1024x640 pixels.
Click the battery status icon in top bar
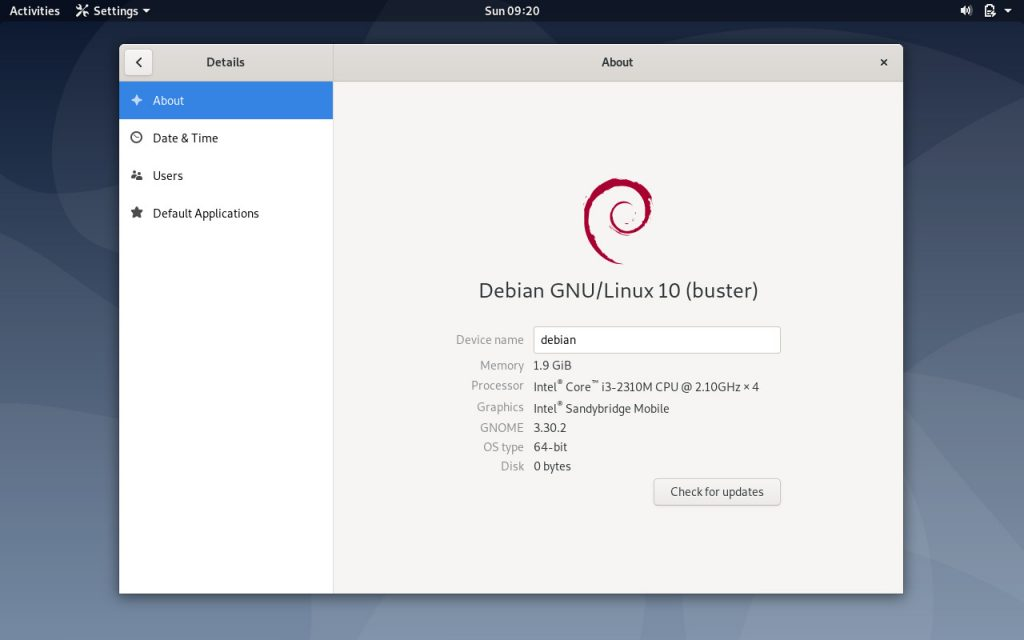pos(988,11)
